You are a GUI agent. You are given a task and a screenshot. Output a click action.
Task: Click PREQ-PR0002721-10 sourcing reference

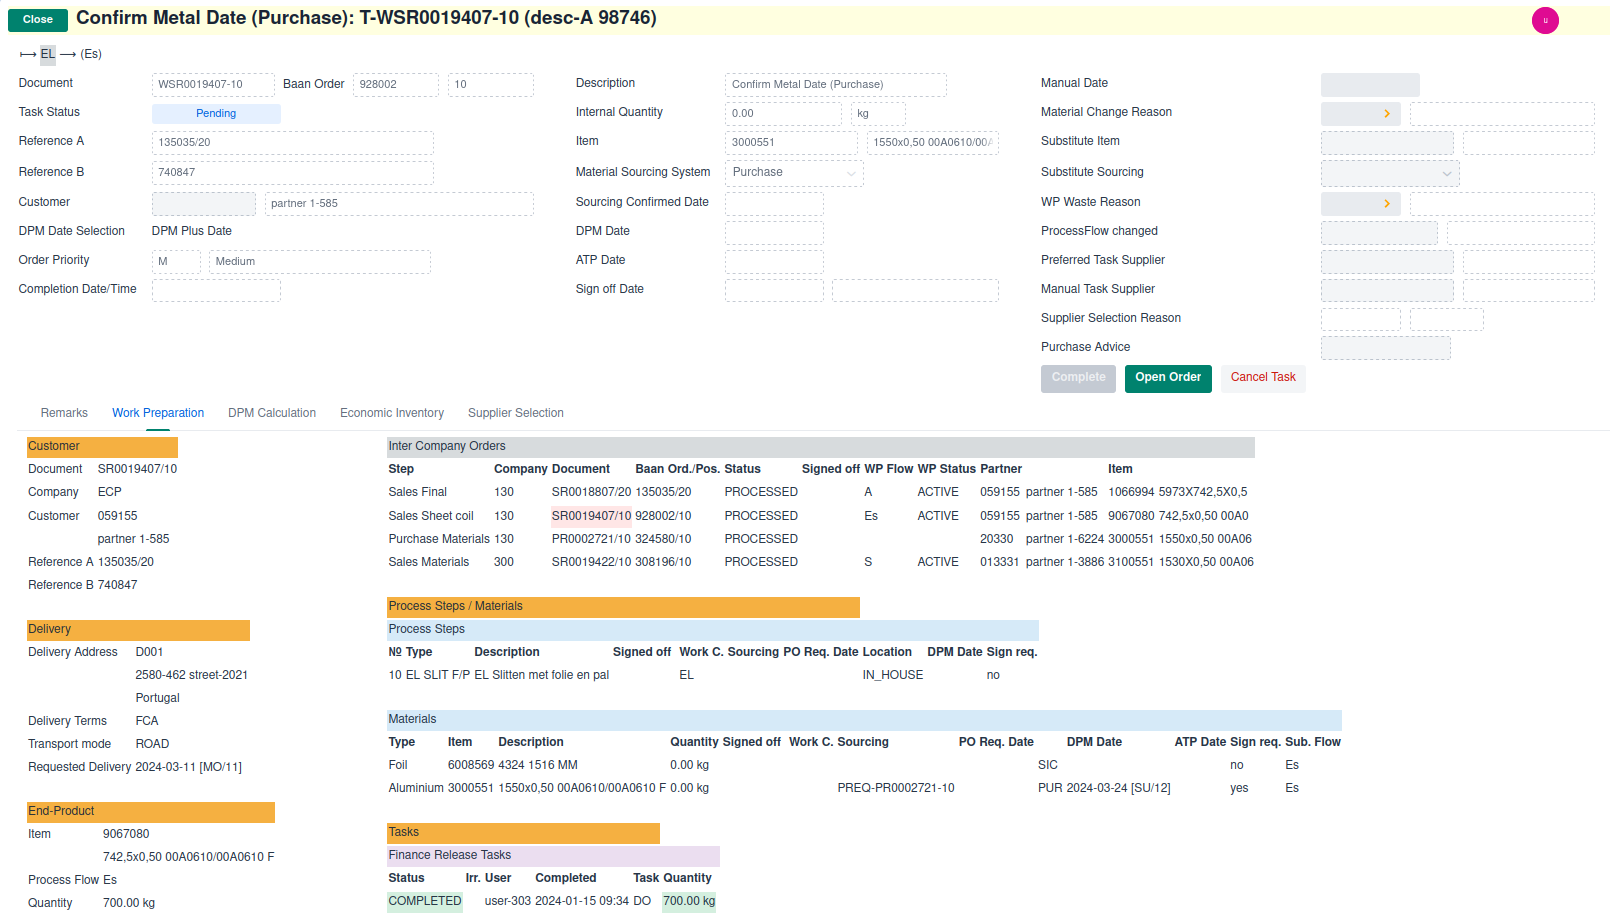click(x=896, y=788)
